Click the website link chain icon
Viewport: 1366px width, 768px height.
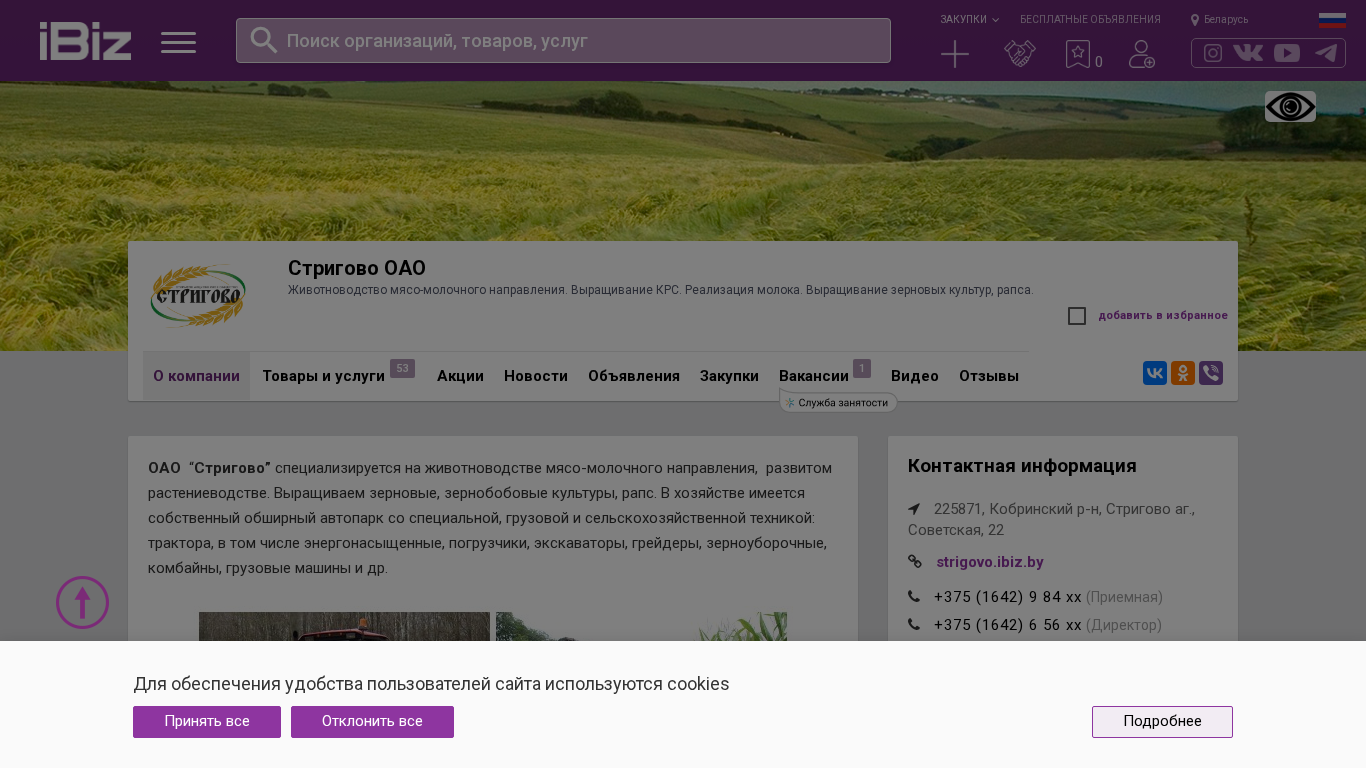(915, 562)
